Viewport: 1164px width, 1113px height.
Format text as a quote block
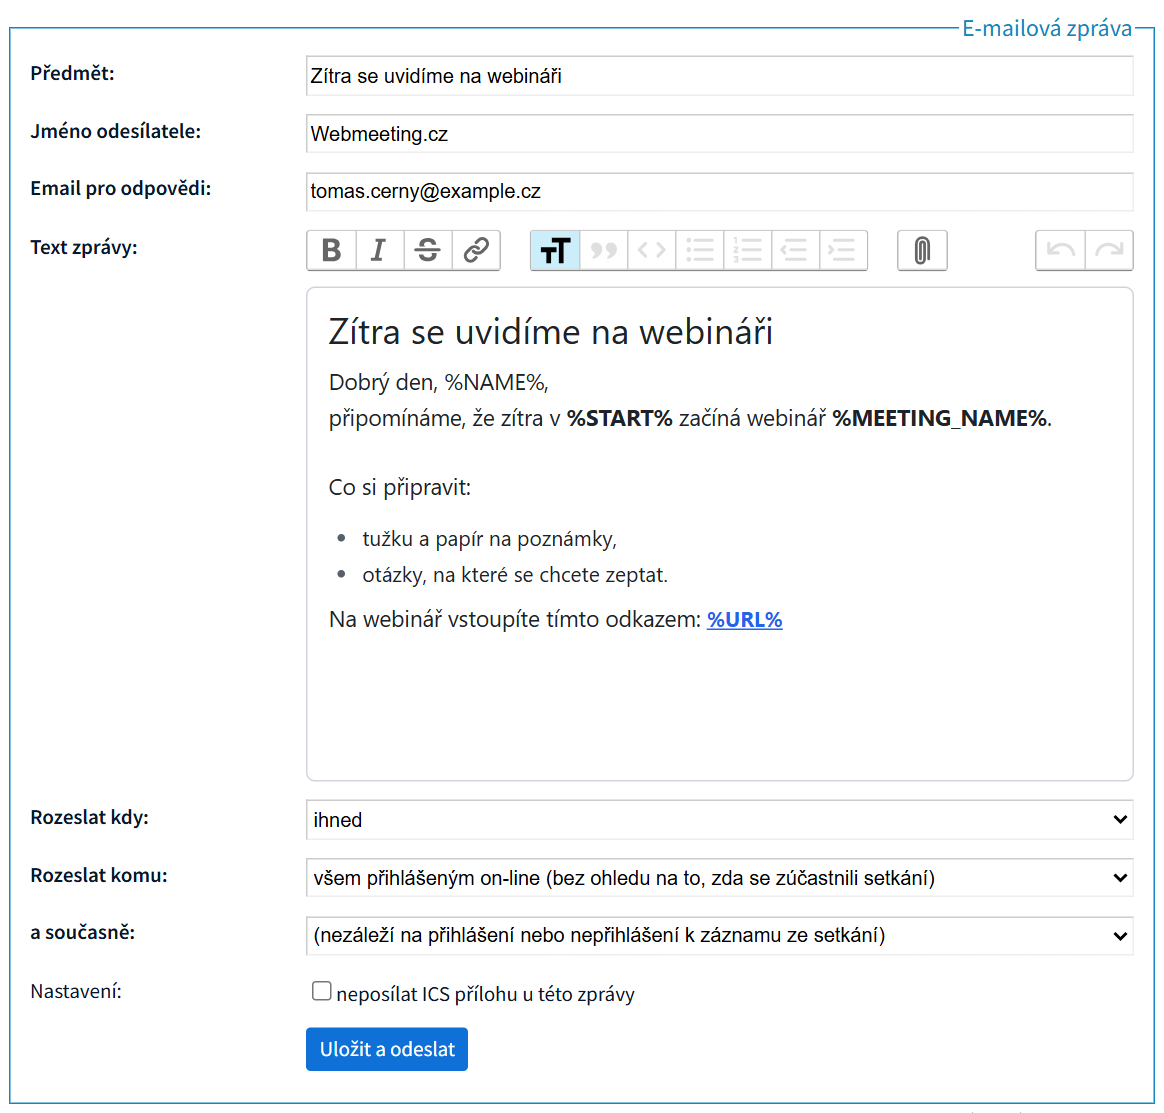pyautogui.click(x=604, y=250)
